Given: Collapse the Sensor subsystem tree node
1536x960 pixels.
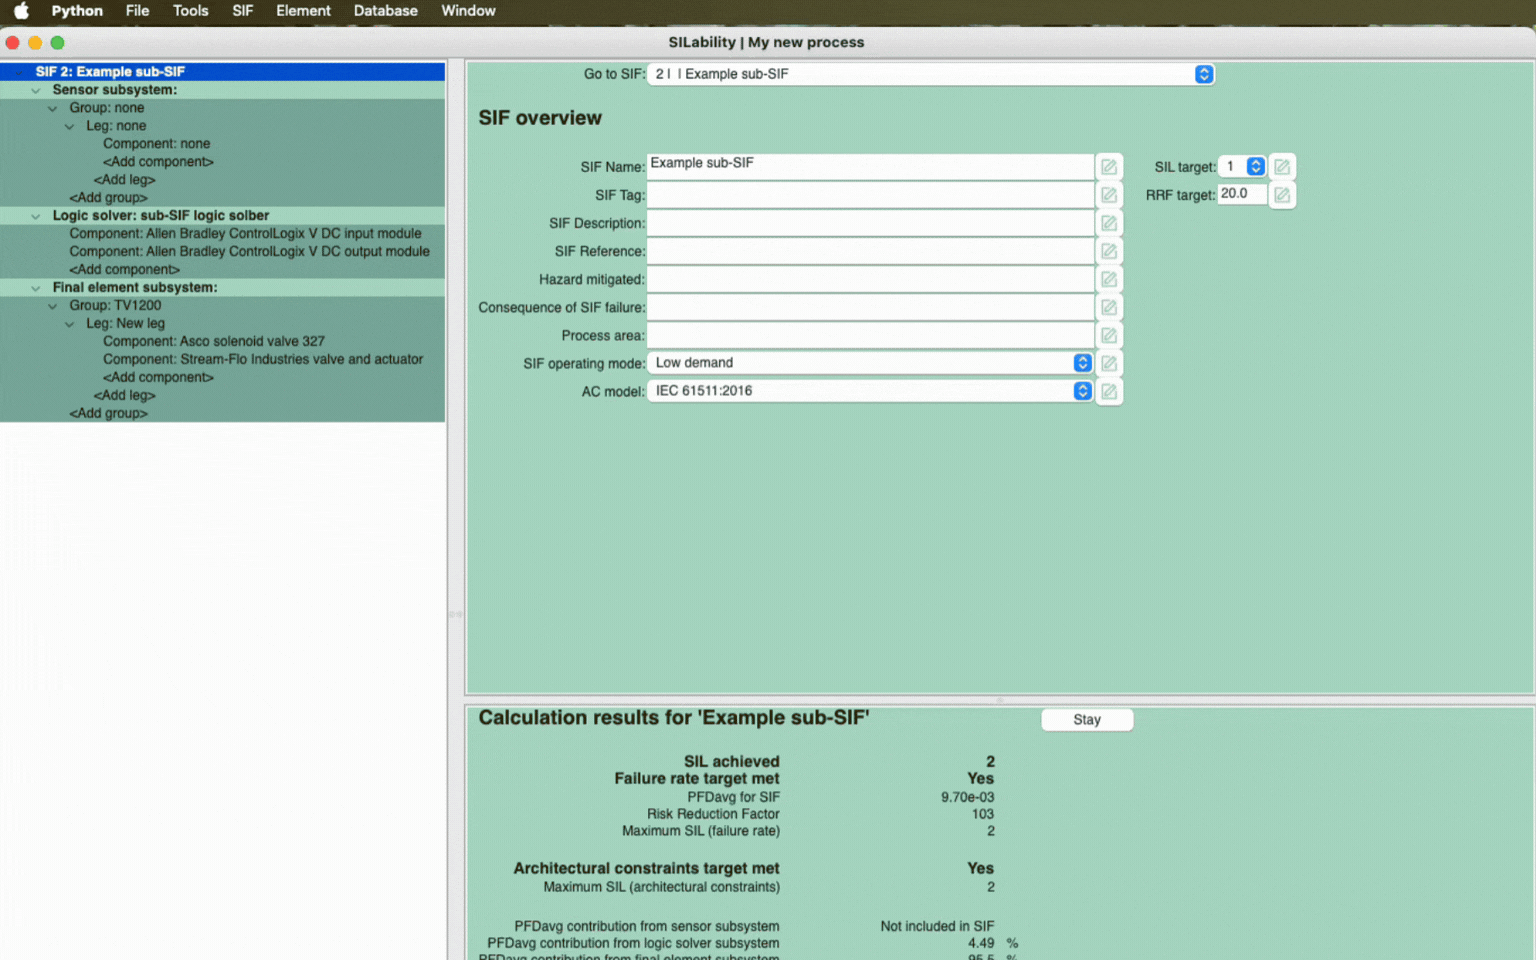Looking at the screenshot, I should pos(36,90).
